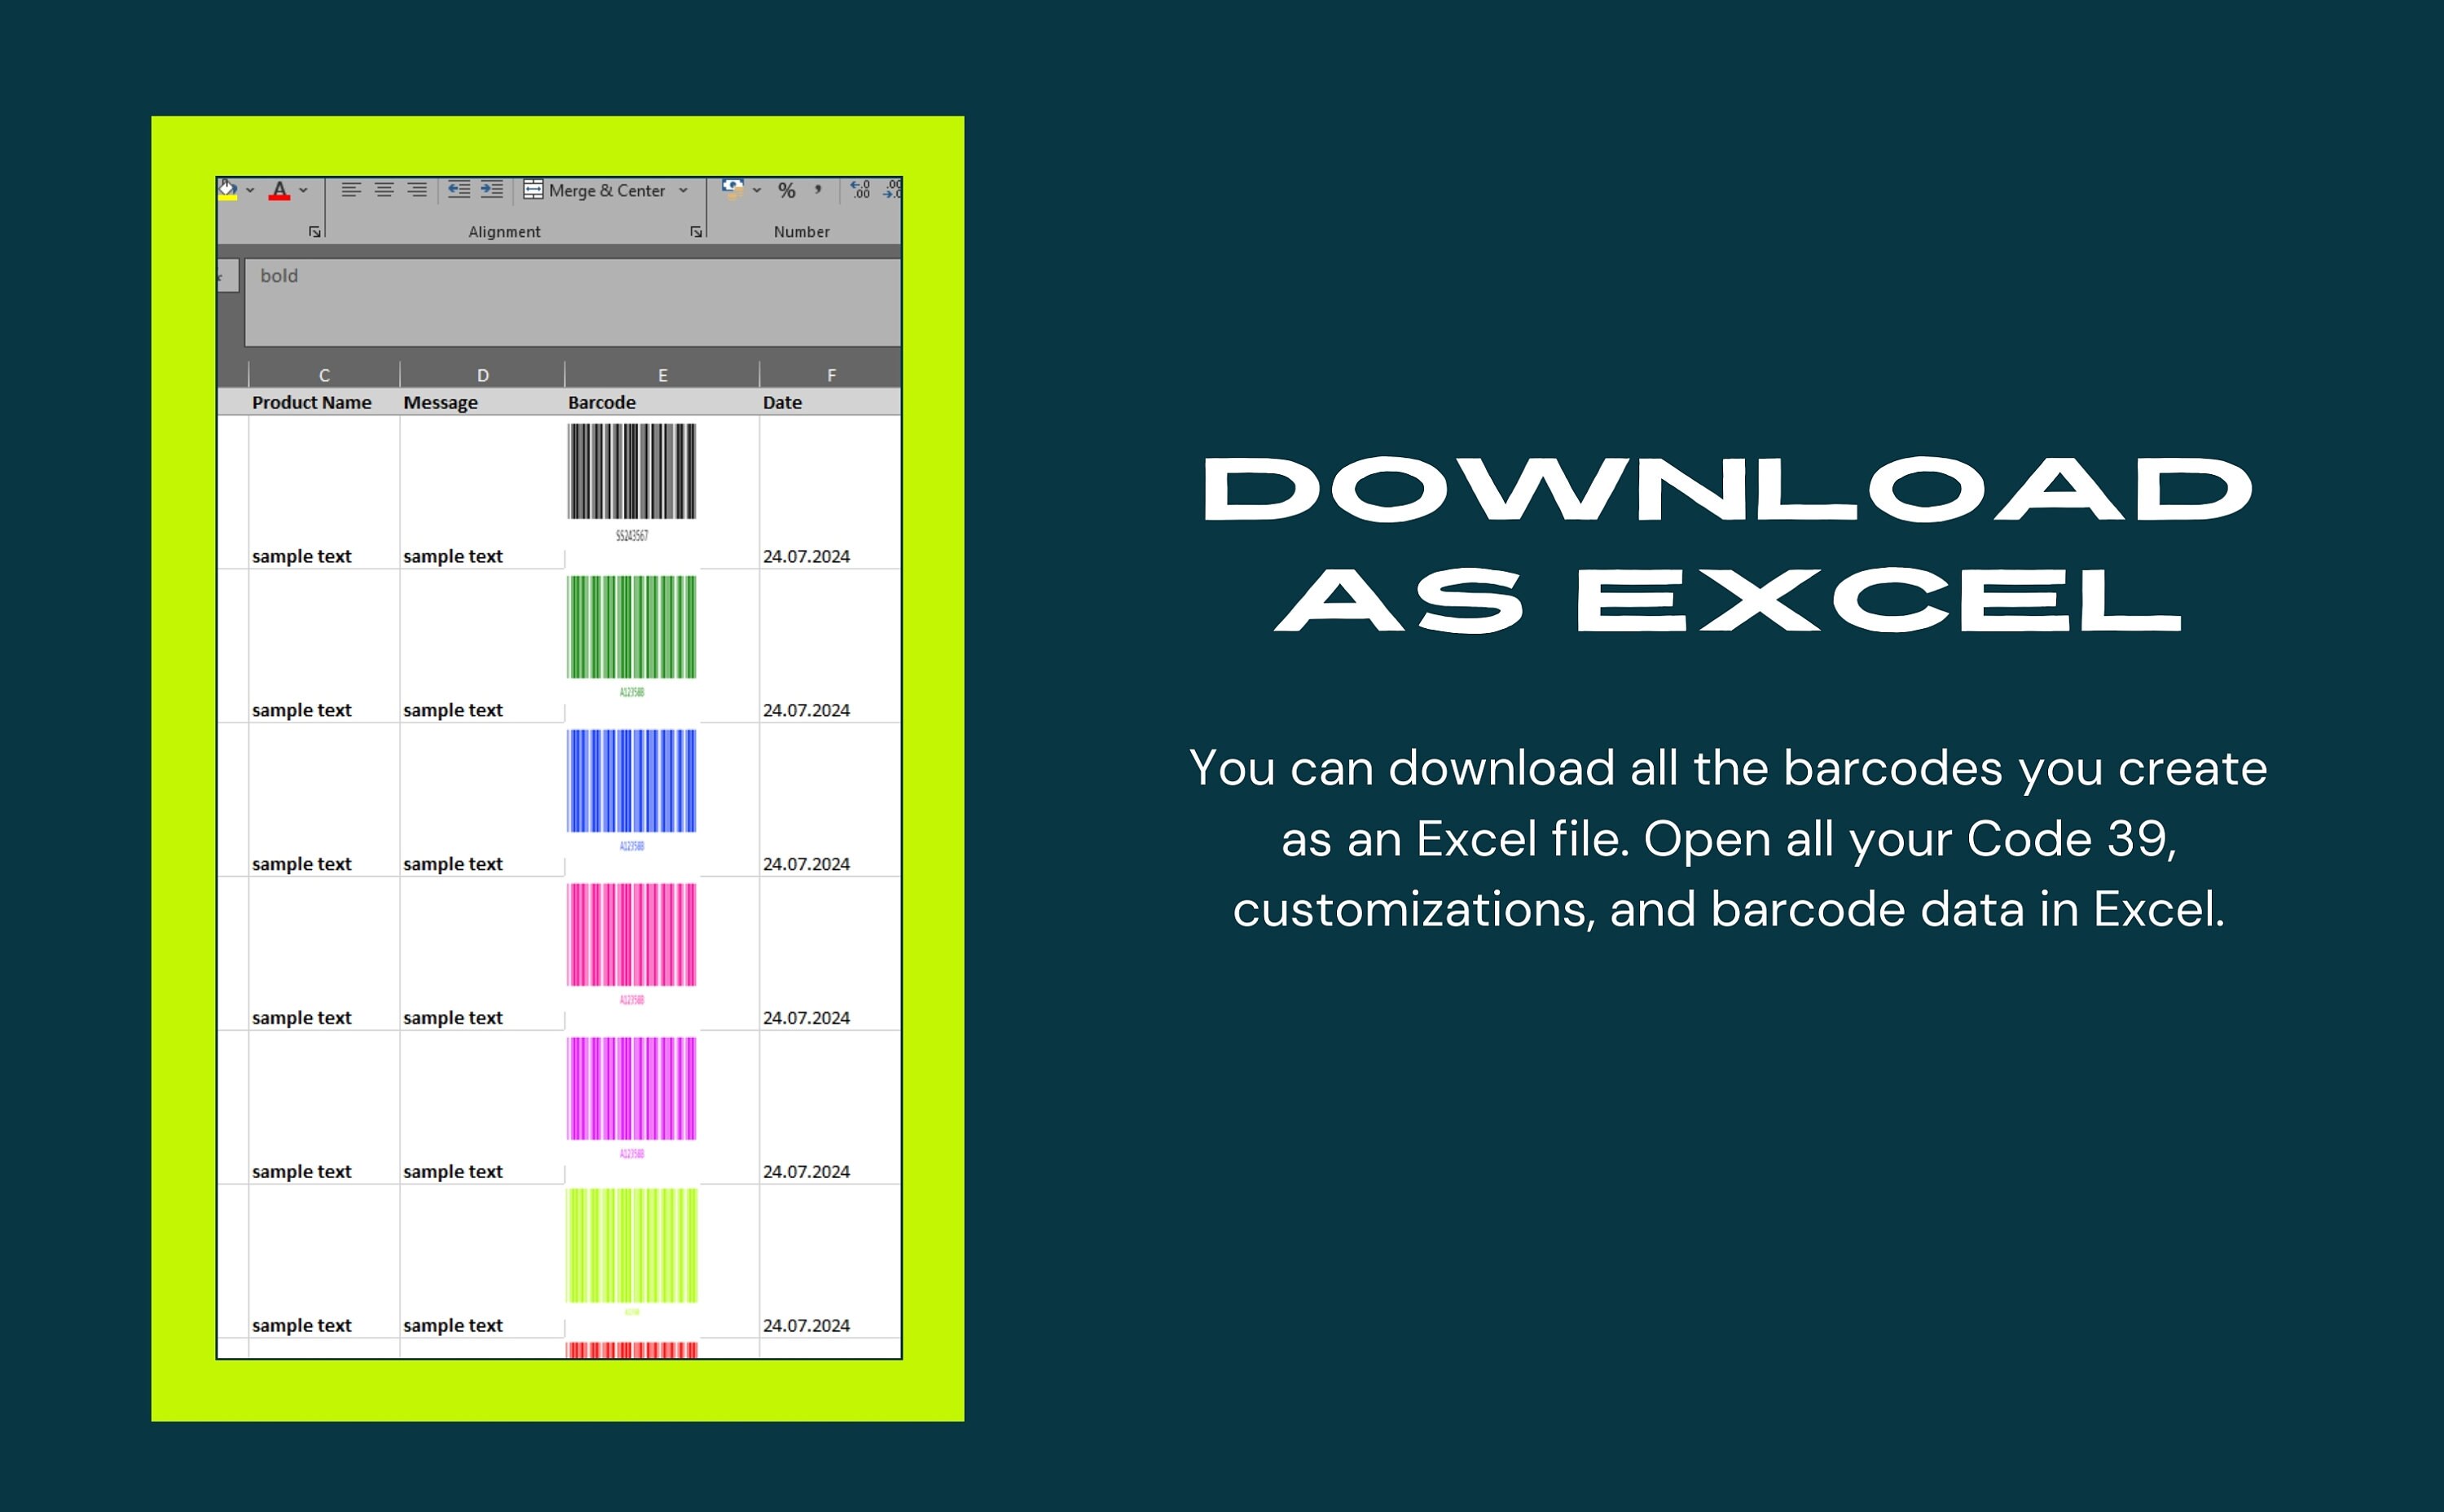
Task: Select the Align Left icon
Action: pos(353,189)
